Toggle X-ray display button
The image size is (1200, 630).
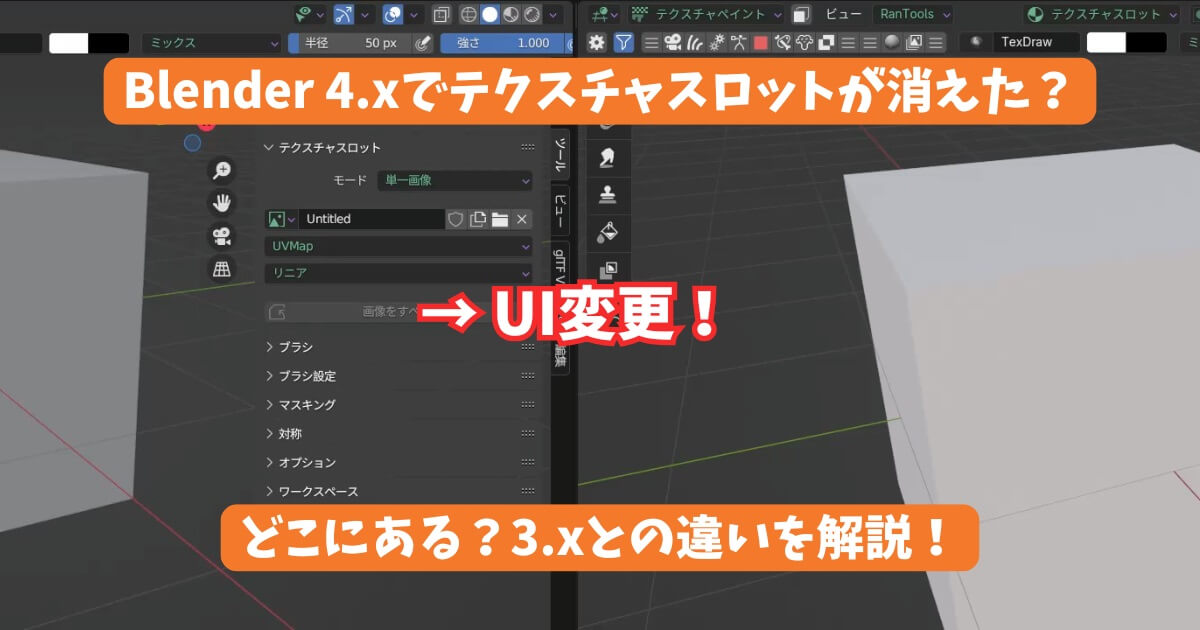point(441,14)
